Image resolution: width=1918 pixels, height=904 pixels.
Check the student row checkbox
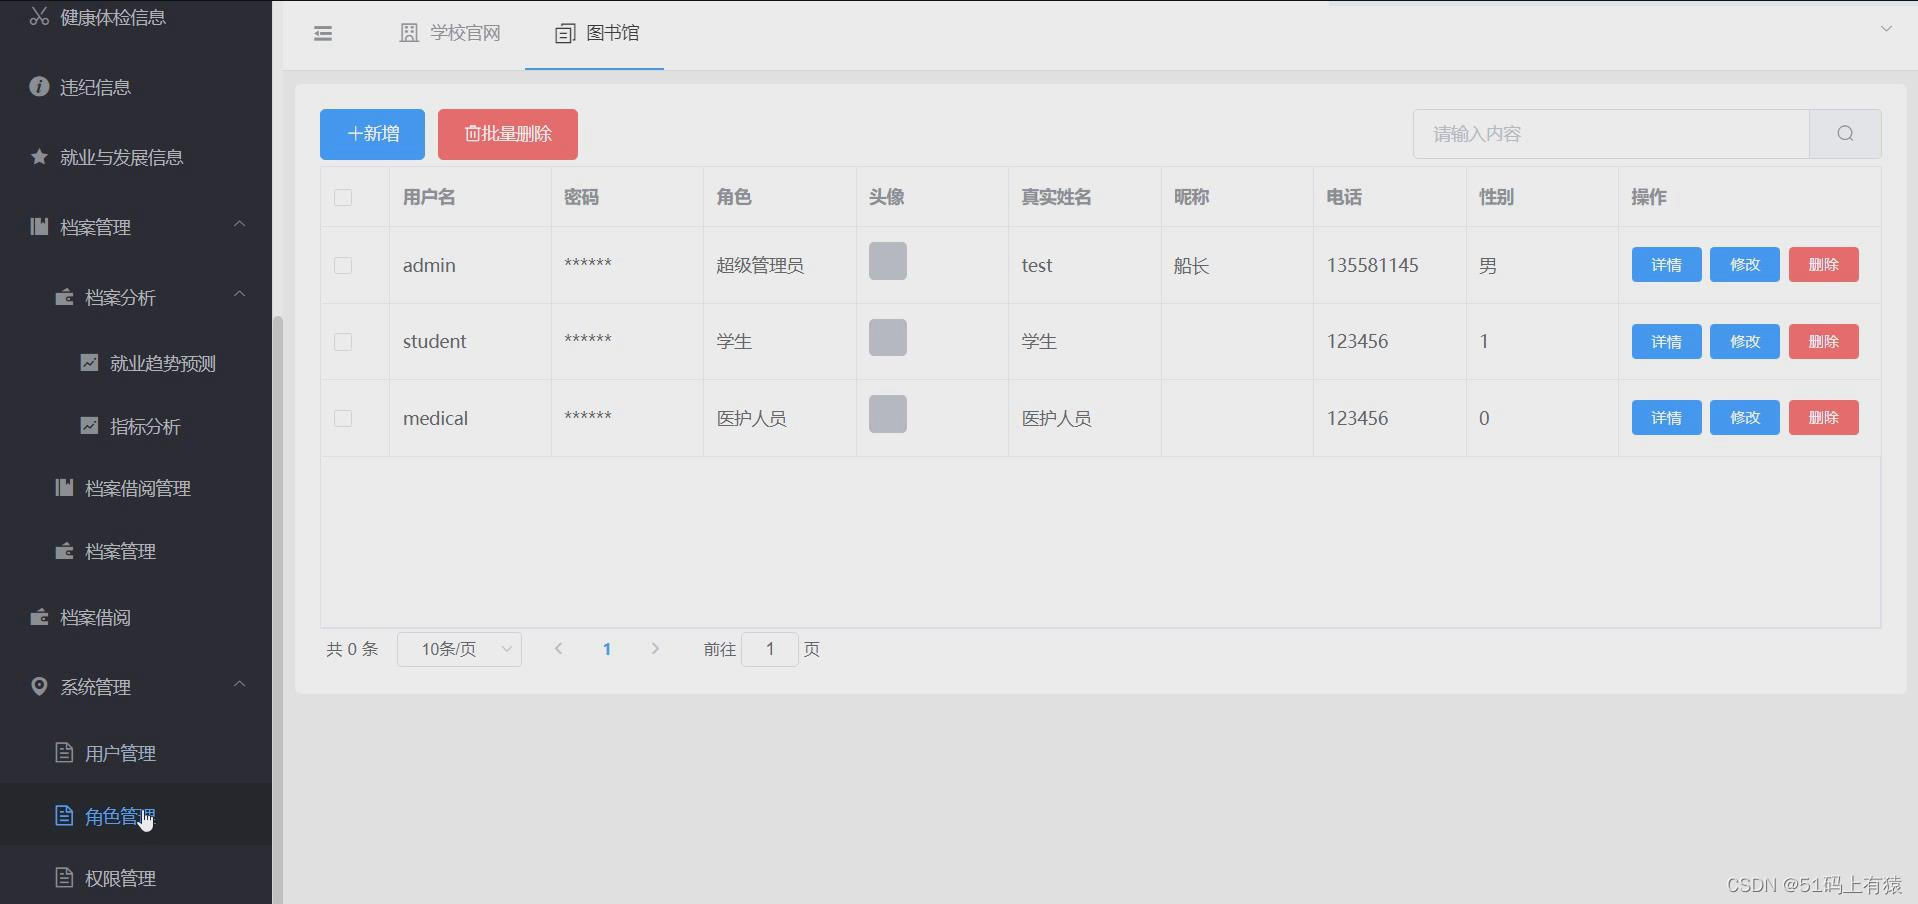click(x=343, y=342)
